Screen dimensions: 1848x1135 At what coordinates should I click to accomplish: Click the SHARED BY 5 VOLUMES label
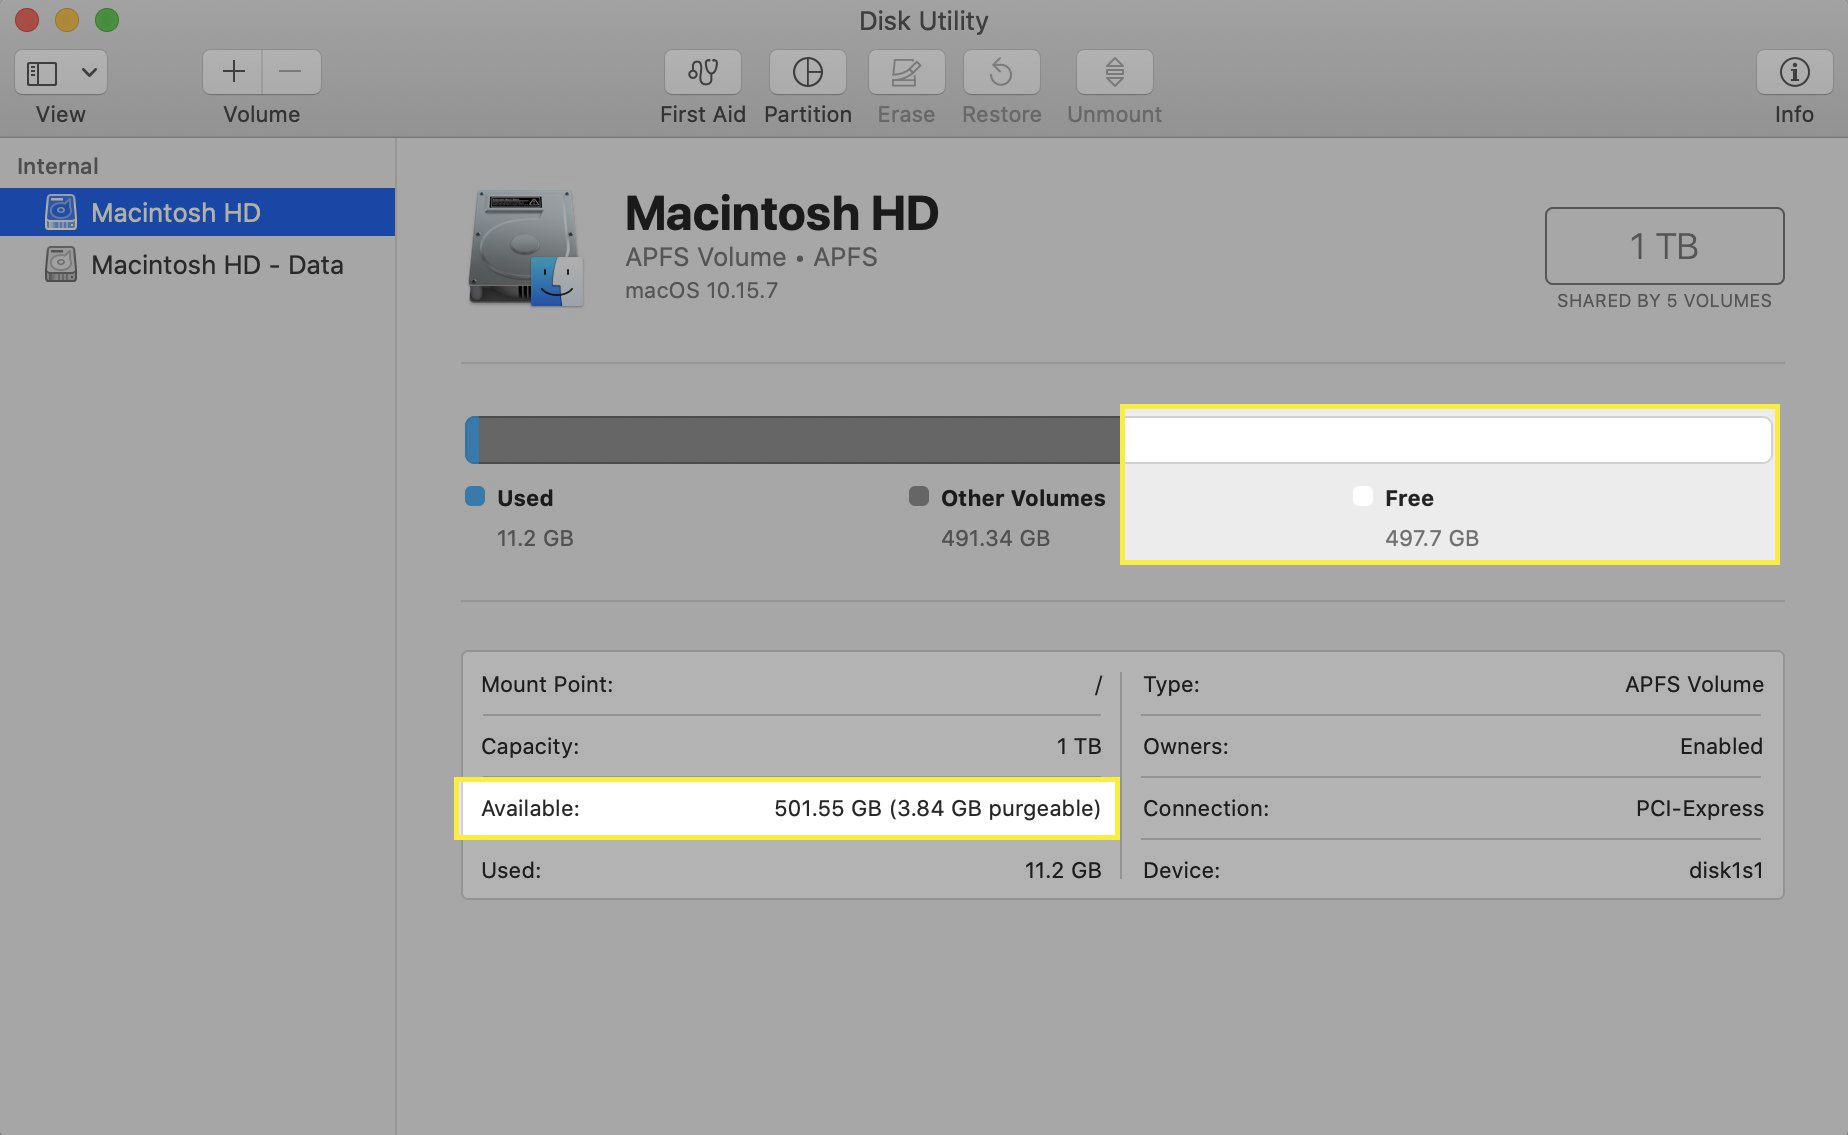click(1664, 301)
